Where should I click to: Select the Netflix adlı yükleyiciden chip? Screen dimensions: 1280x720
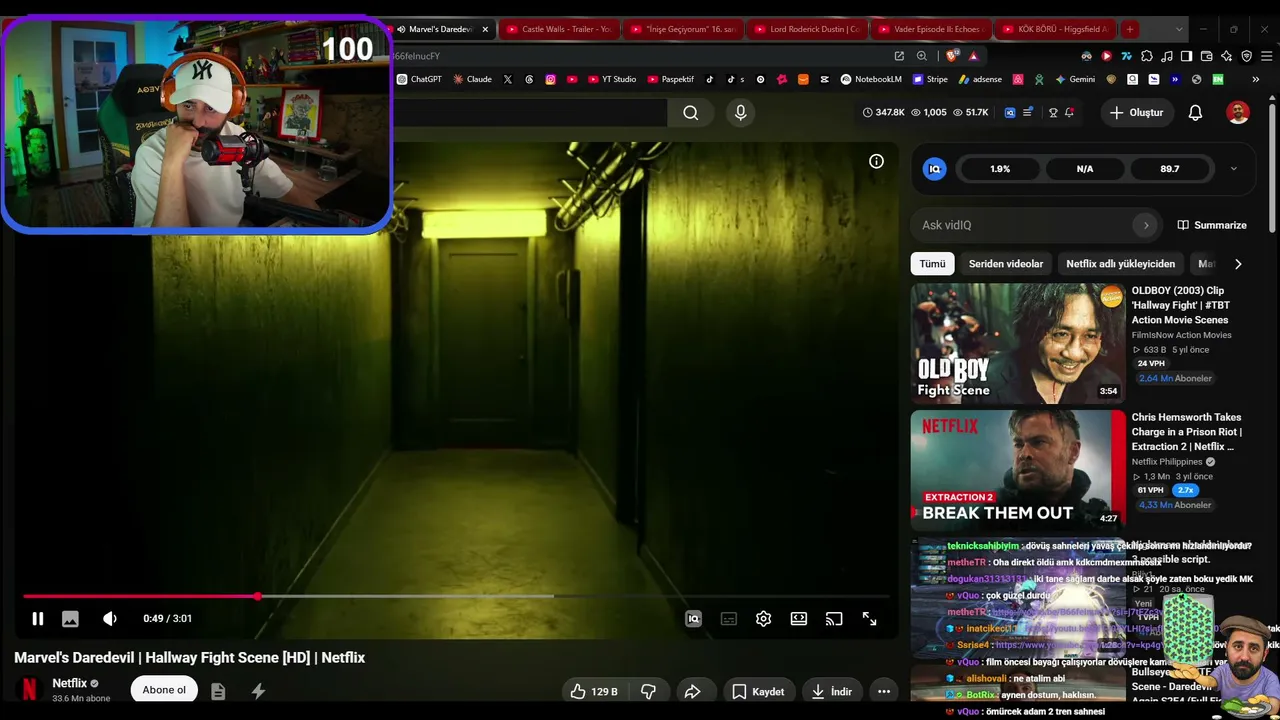(x=1120, y=264)
